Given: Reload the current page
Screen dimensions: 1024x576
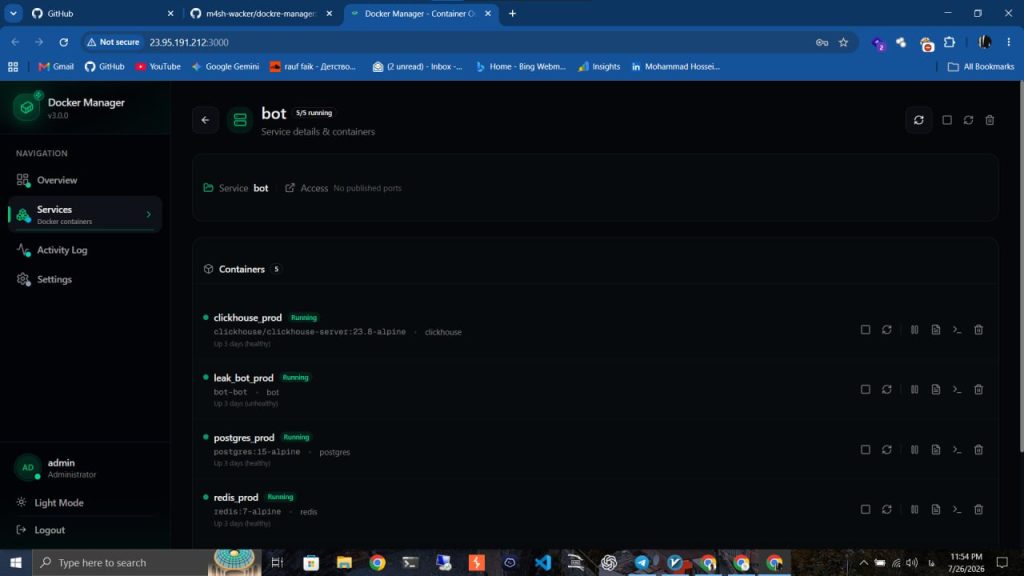Looking at the screenshot, I should point(63,42).
